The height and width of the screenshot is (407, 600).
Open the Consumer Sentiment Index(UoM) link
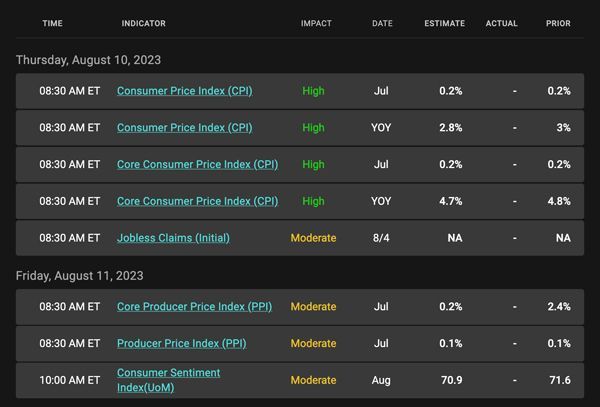coord(168,380)
